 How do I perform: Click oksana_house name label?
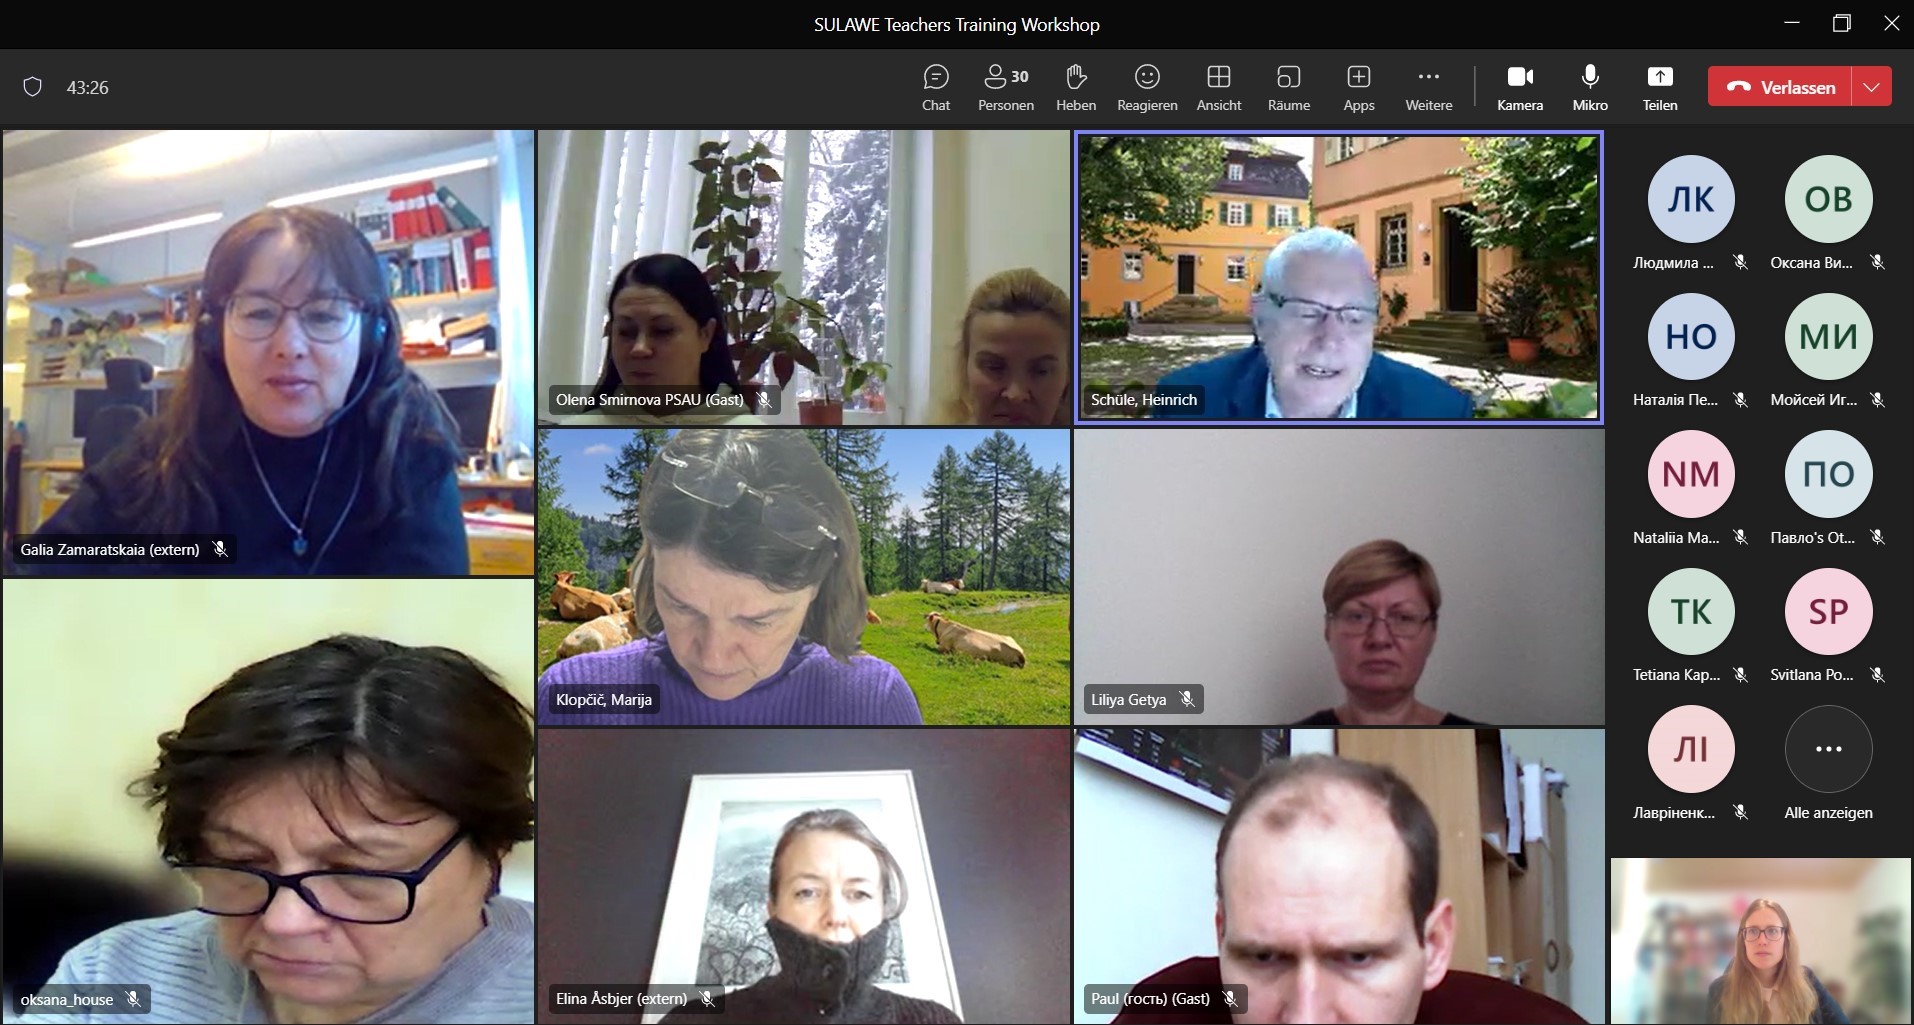pyautogui.click(x=67, y=999)
